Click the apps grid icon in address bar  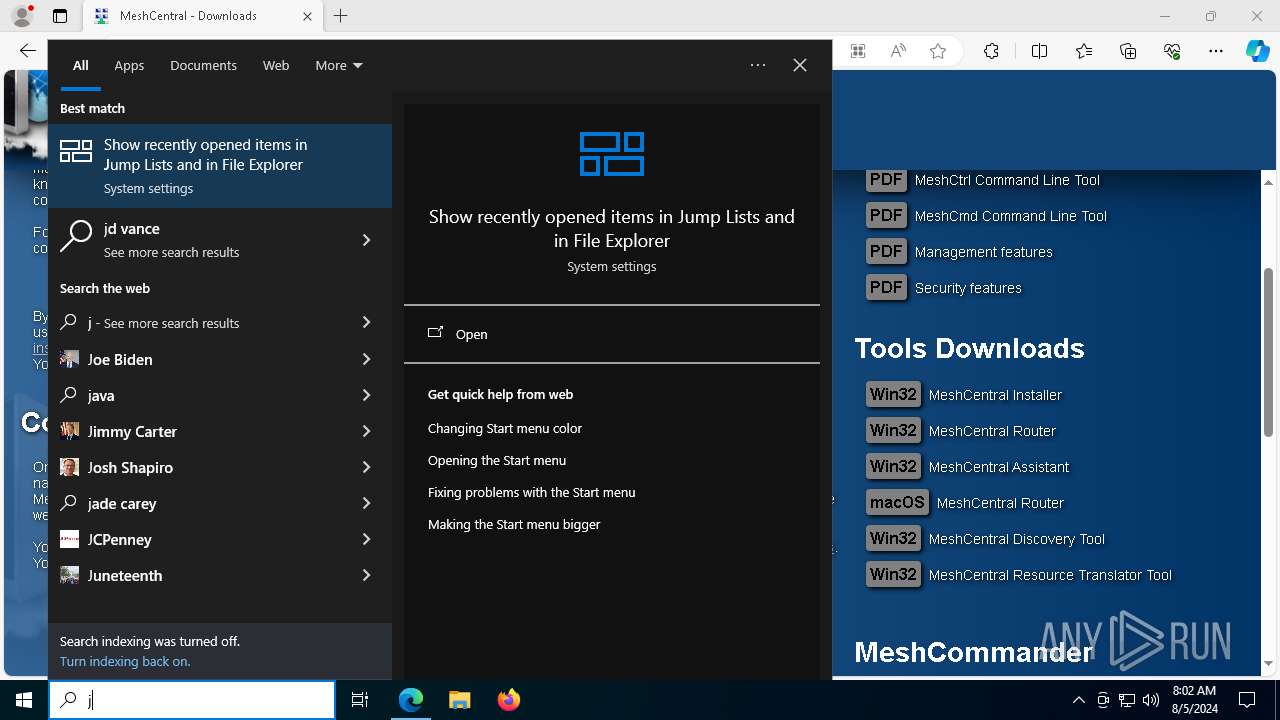[858, 51]
